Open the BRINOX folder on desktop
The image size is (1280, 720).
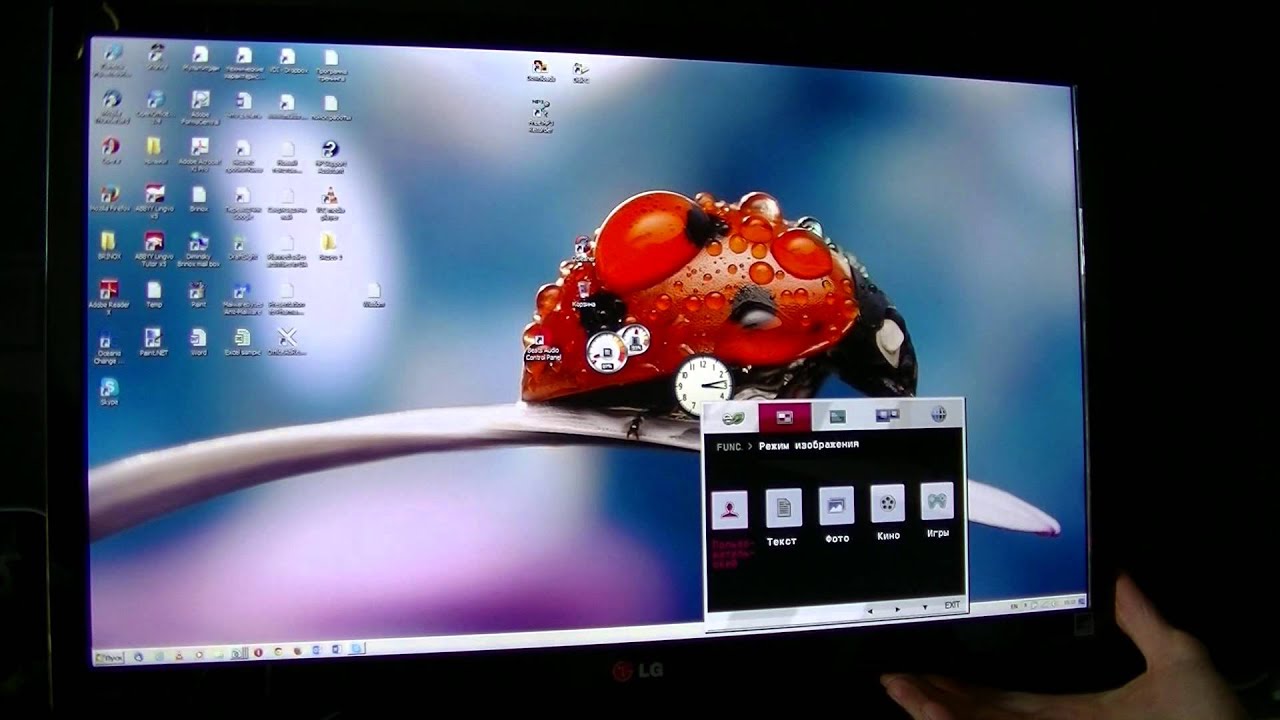point(108,246)
